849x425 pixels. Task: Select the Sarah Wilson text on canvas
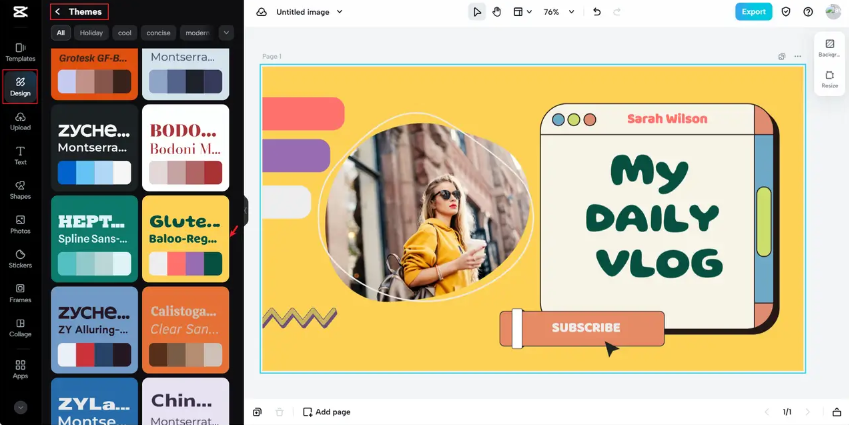click(x=667, y=119)
